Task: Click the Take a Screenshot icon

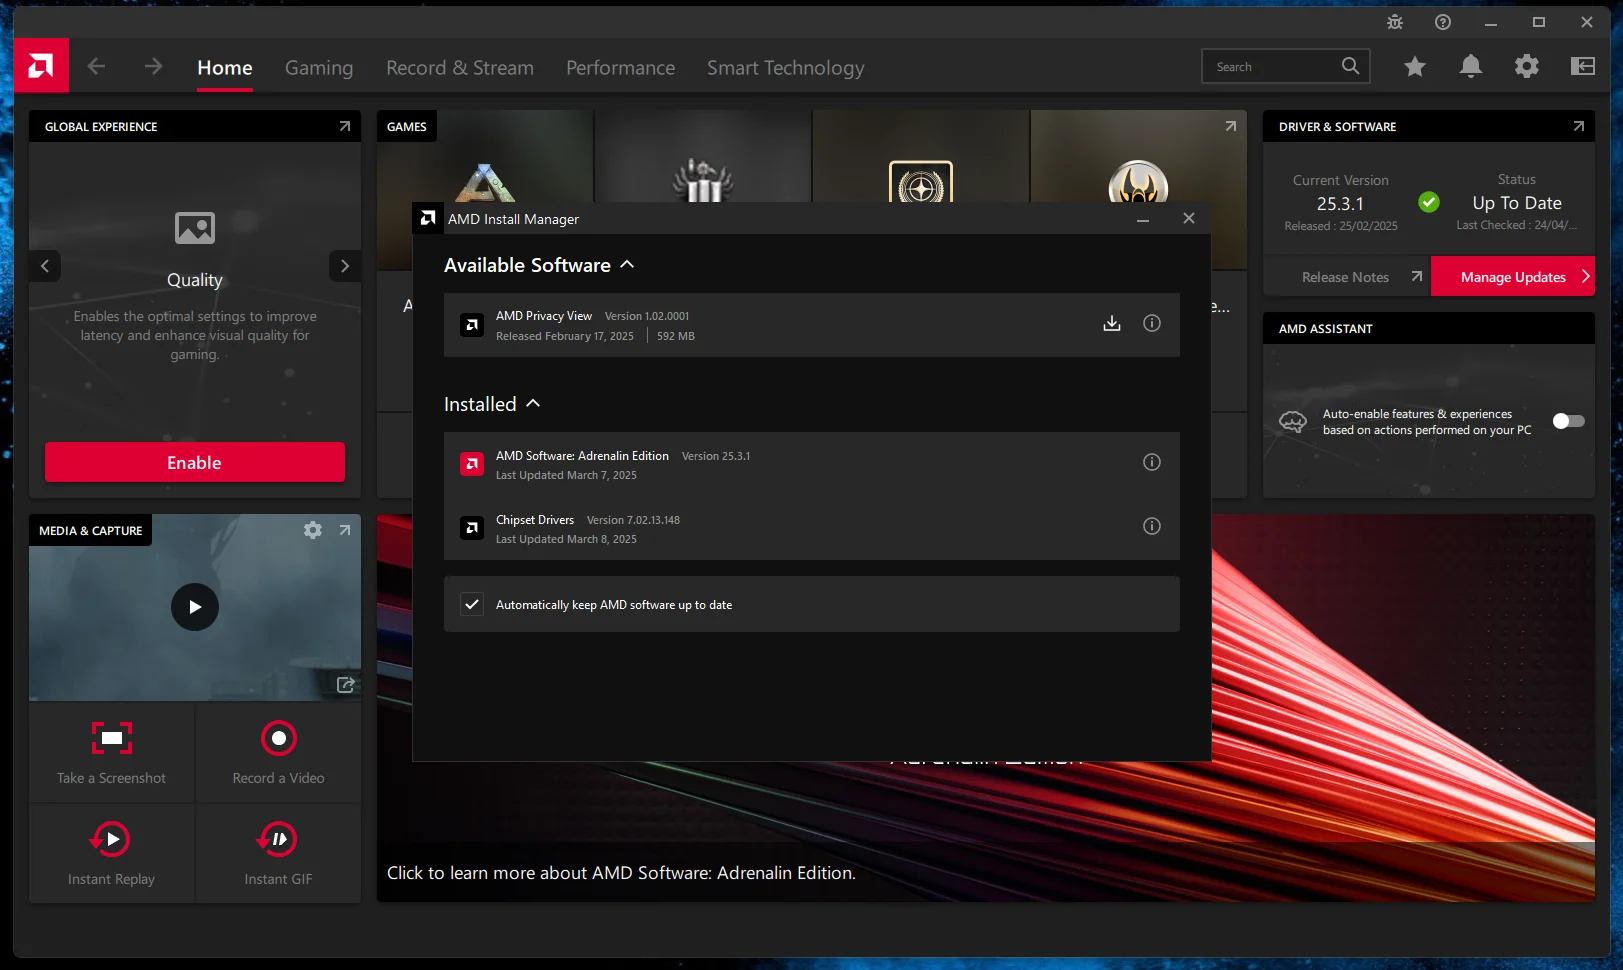Action: pyautogui.click(x=112, y=738)
